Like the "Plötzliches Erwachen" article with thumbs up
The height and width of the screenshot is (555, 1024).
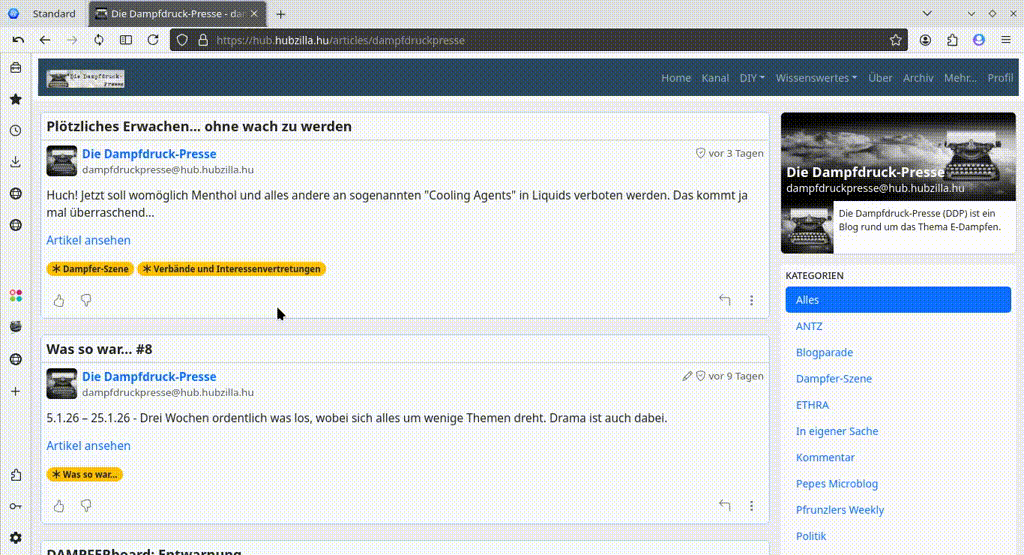59,300
